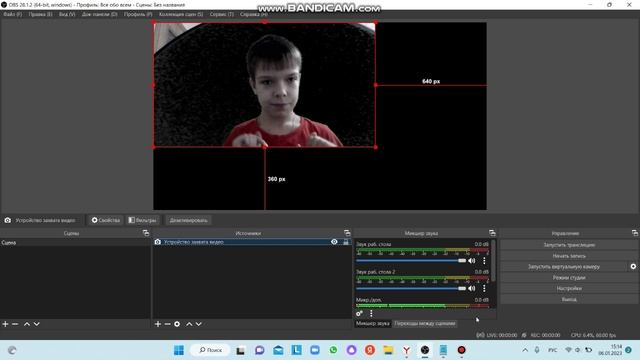Toggle visibility of the video capture device source
This screenshot has height=360, width=640.
click(334, 242)
